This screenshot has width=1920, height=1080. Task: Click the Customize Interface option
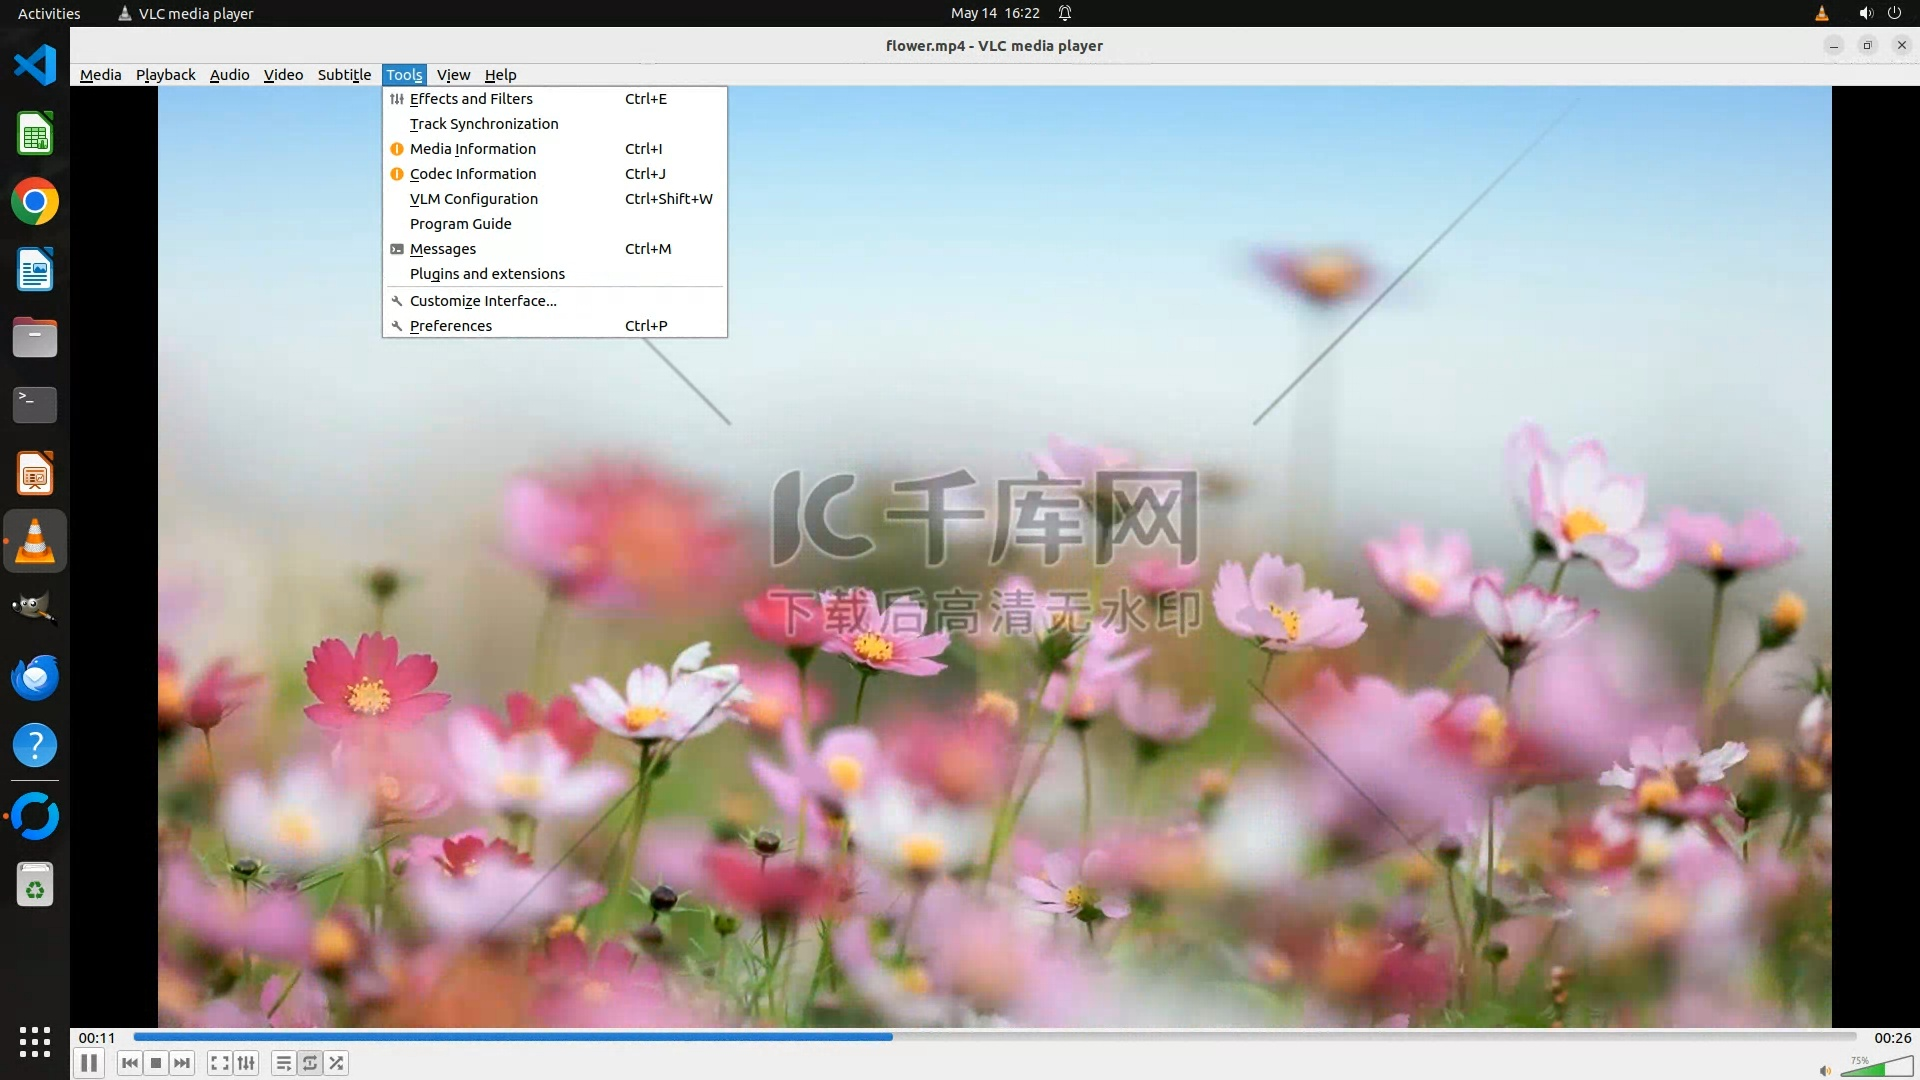click(x=483, y=301)
